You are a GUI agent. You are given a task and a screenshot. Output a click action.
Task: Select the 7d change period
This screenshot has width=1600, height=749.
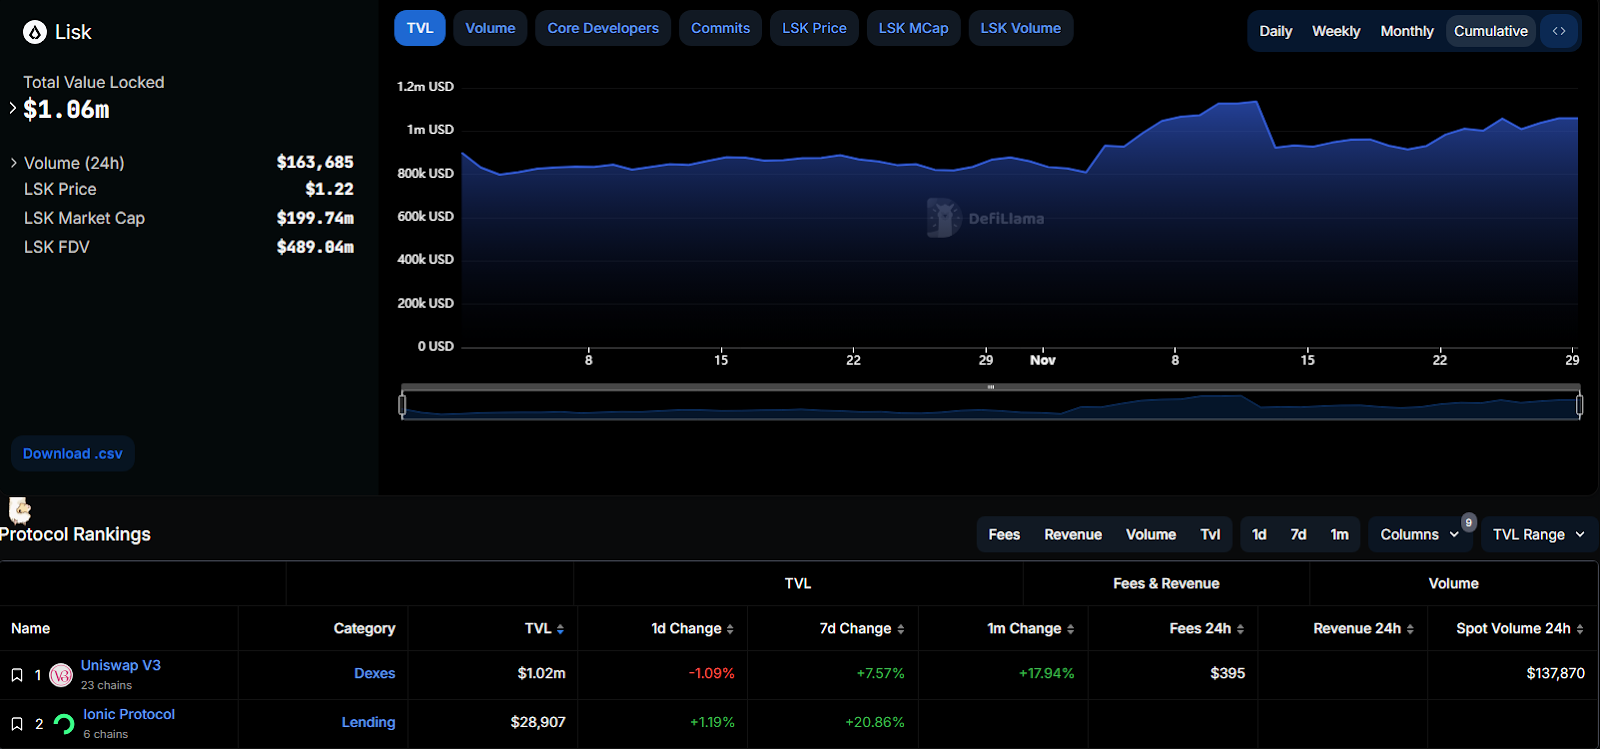coord(1298,535)
